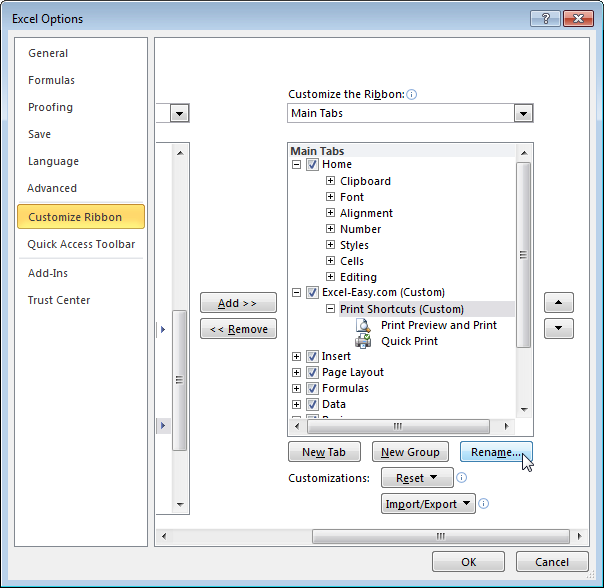Click the dialog's bottom horizontal scrollbar thumb
Screen dimensions: 604x588
tap(441, 536)
